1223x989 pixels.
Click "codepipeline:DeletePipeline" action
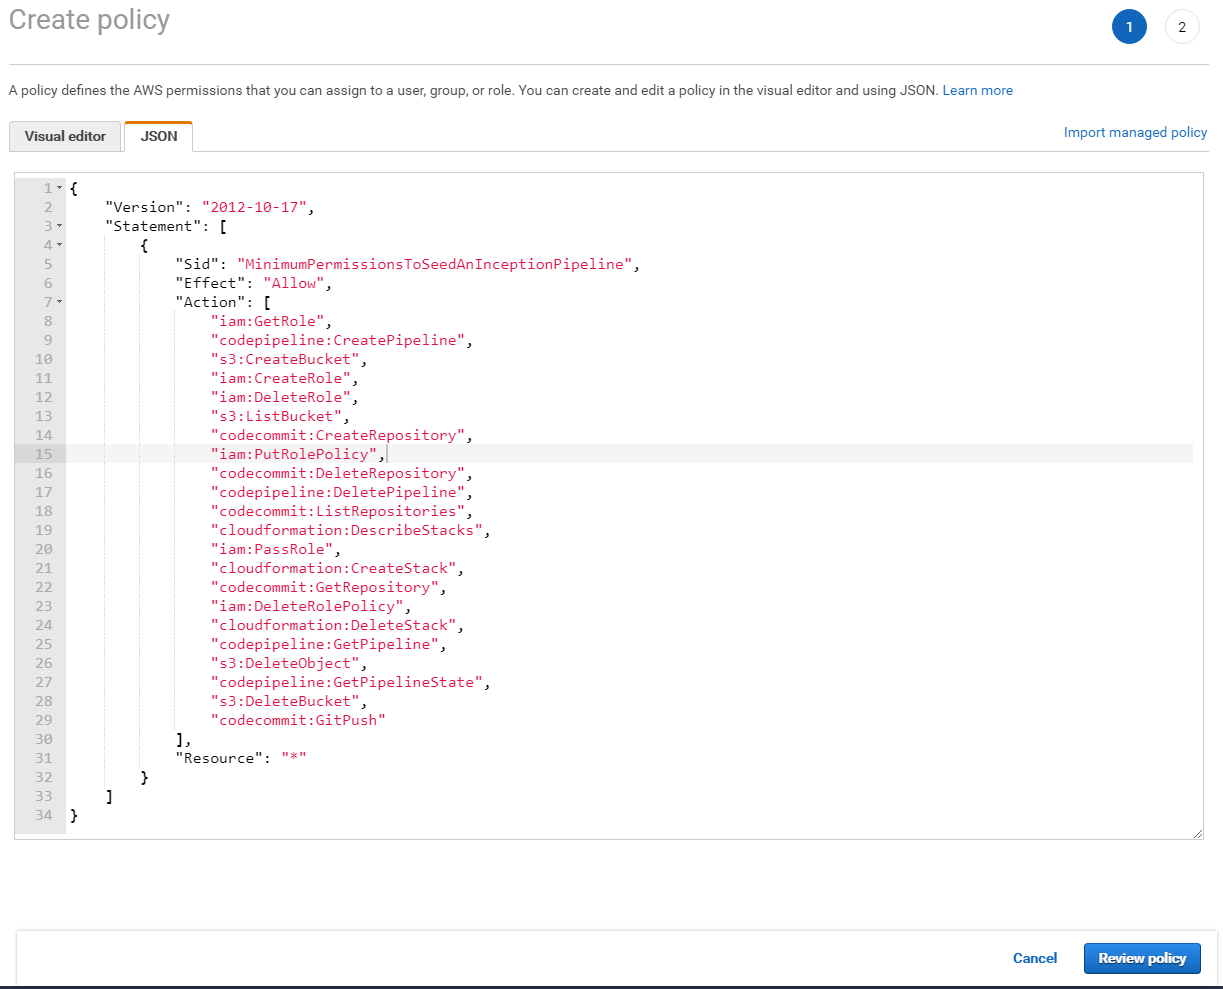tap(337, 492)
